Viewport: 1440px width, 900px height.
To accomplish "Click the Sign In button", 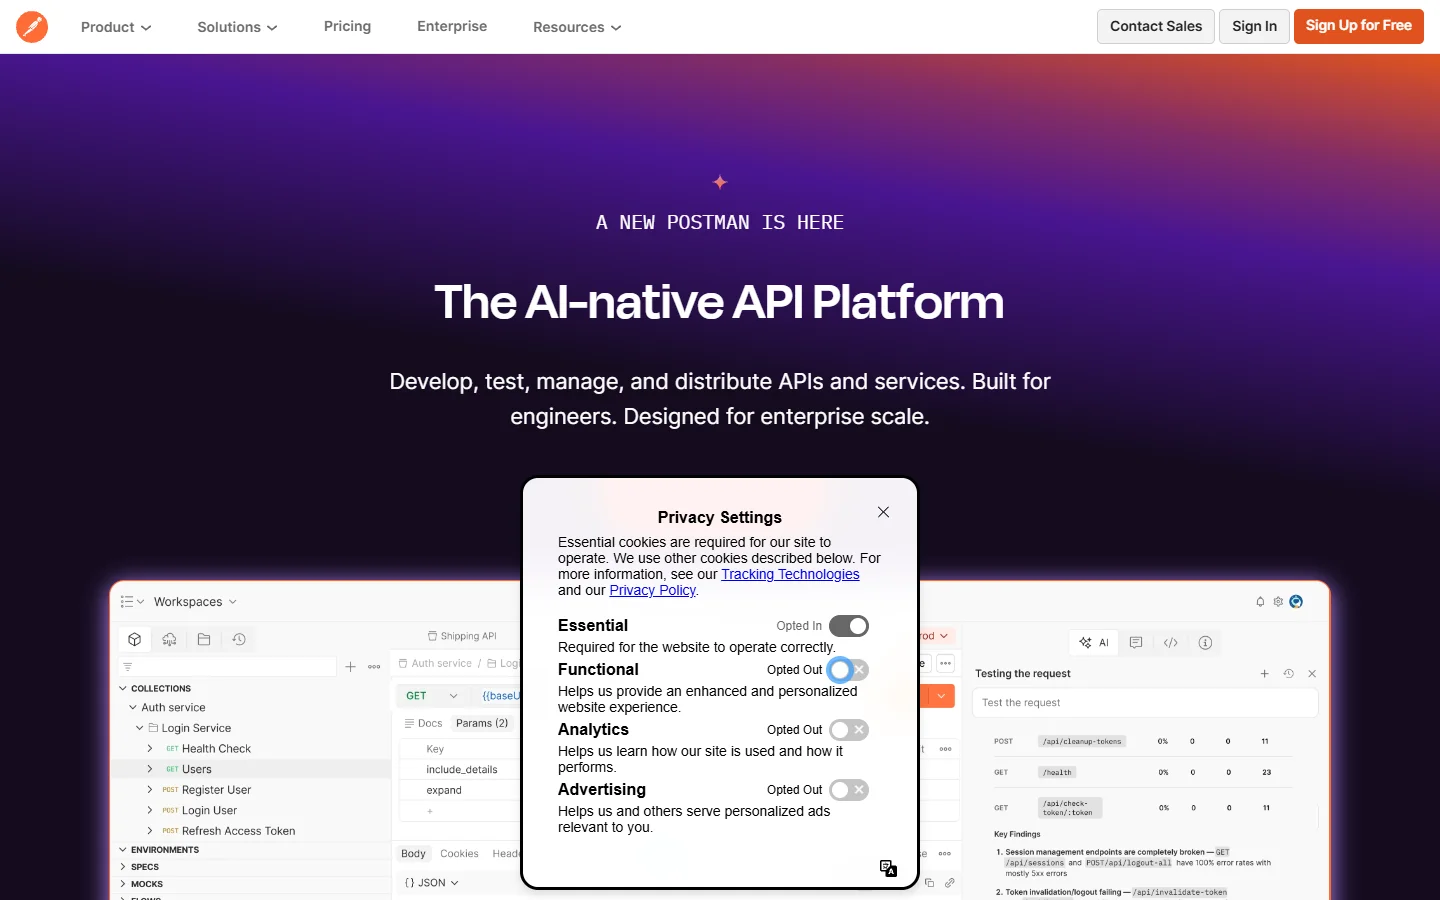I will click(1254, 26).
